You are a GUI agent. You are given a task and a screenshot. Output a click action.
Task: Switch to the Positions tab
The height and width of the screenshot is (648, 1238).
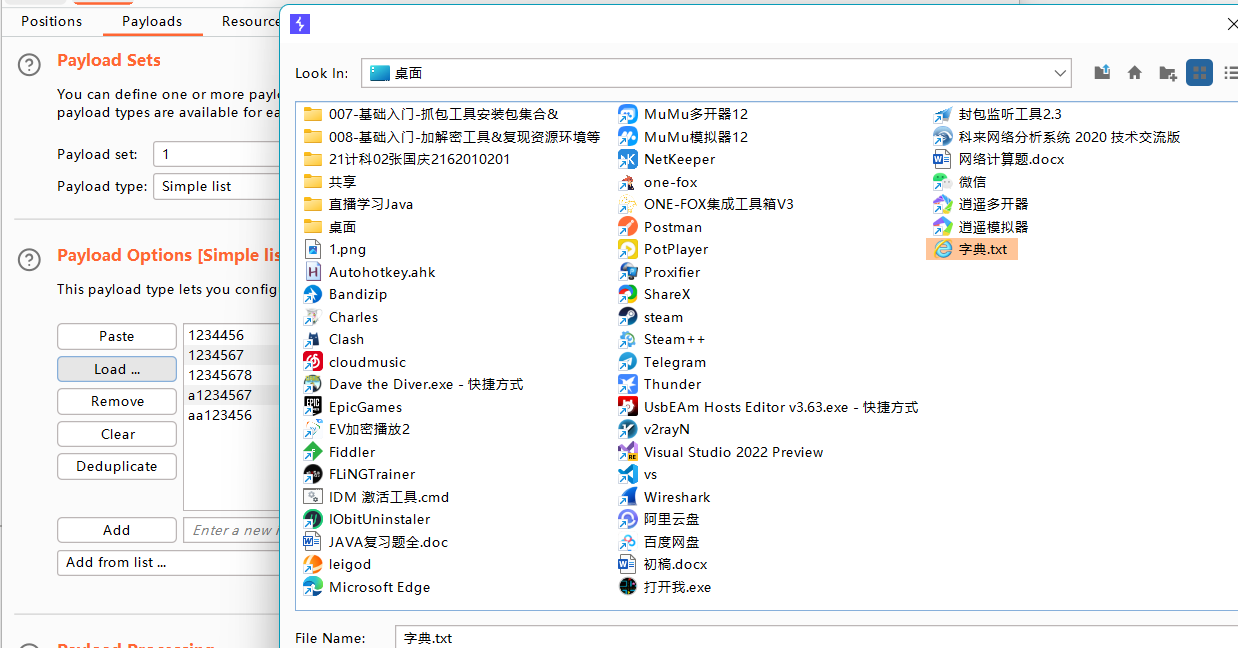52,21
